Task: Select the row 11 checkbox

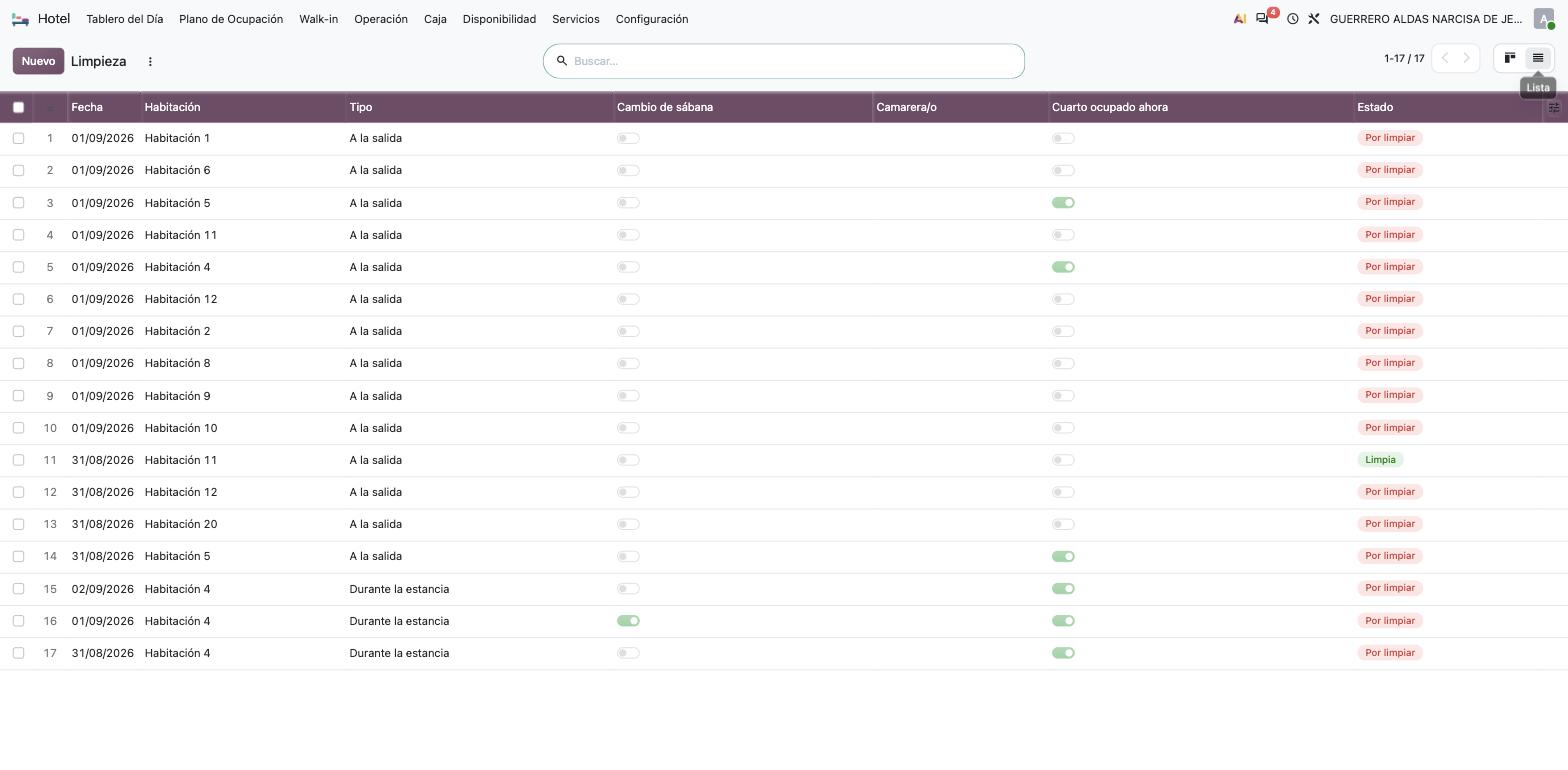Action: [18, 460]
